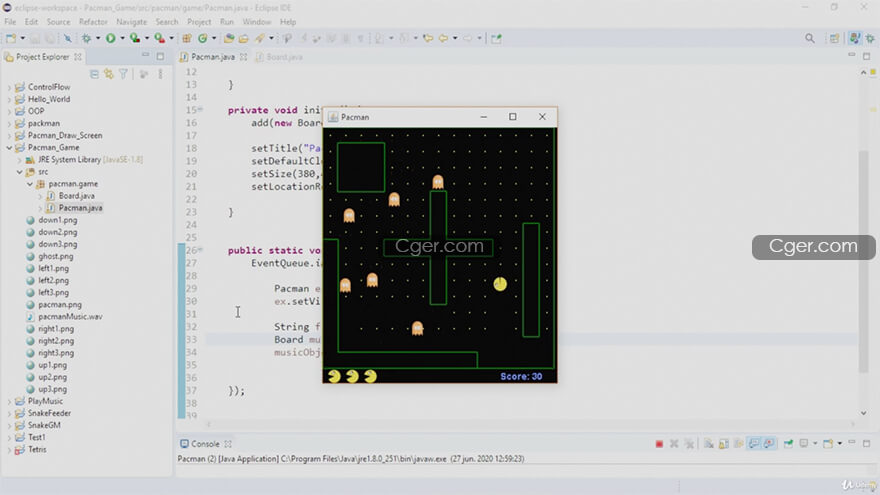880x495 pixels.
Task: Select pacmanMusic.wav in the project tree
Action: 65,317
